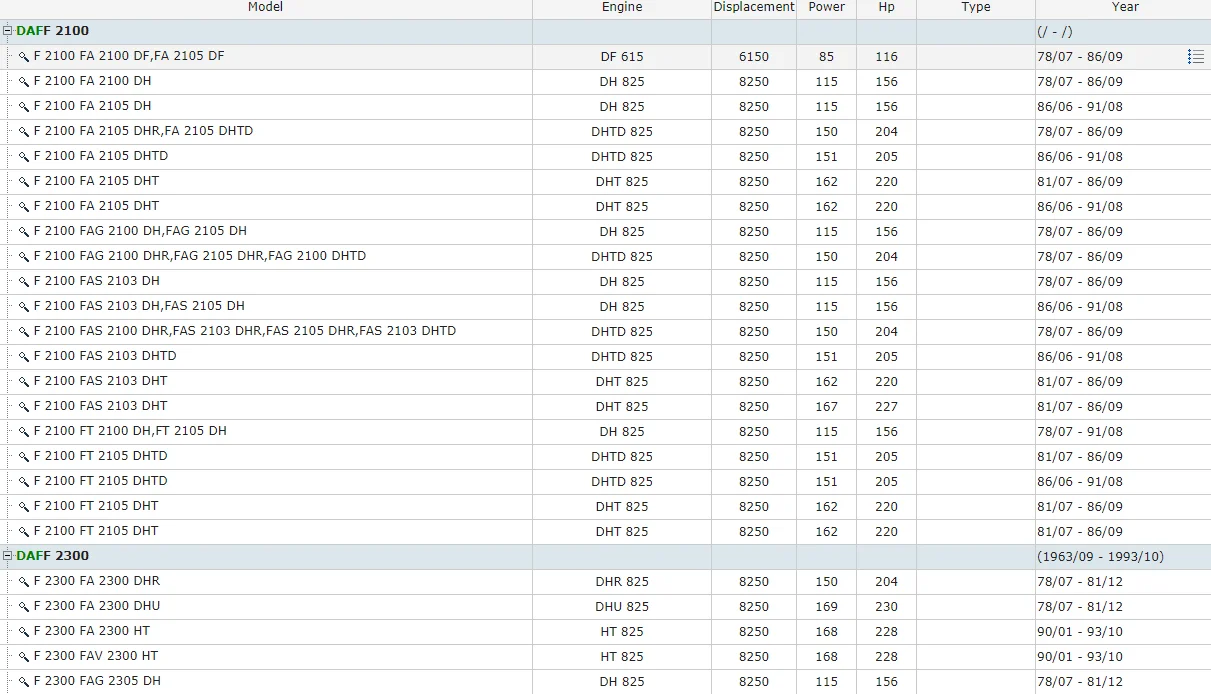
Task: Open the magnifier for F 2300 FA 2300 DHU
Action: pyautogui.click(x=24, y=607)
